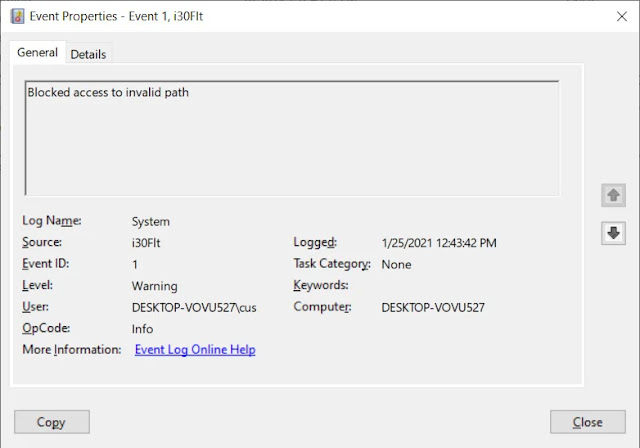Image resolution: width=640 pixels, height=448 pixels.
Task: Click the 'Level:' label
Action: pos(38,285)
